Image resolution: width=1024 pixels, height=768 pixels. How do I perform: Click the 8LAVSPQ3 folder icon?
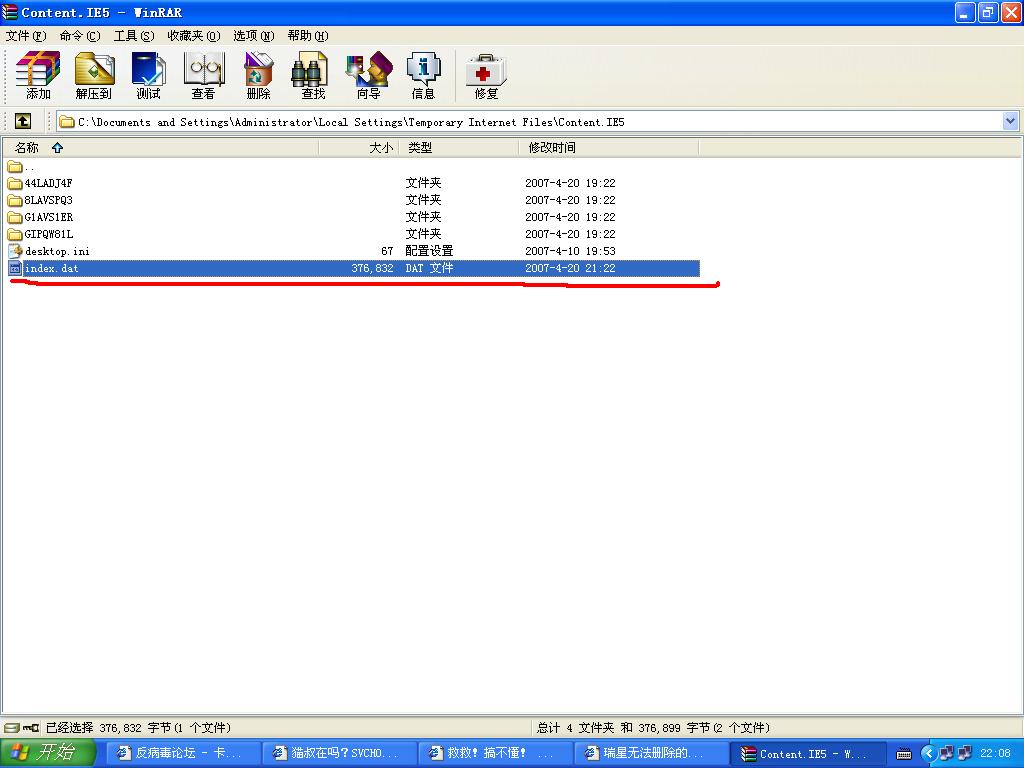(15, 200)
